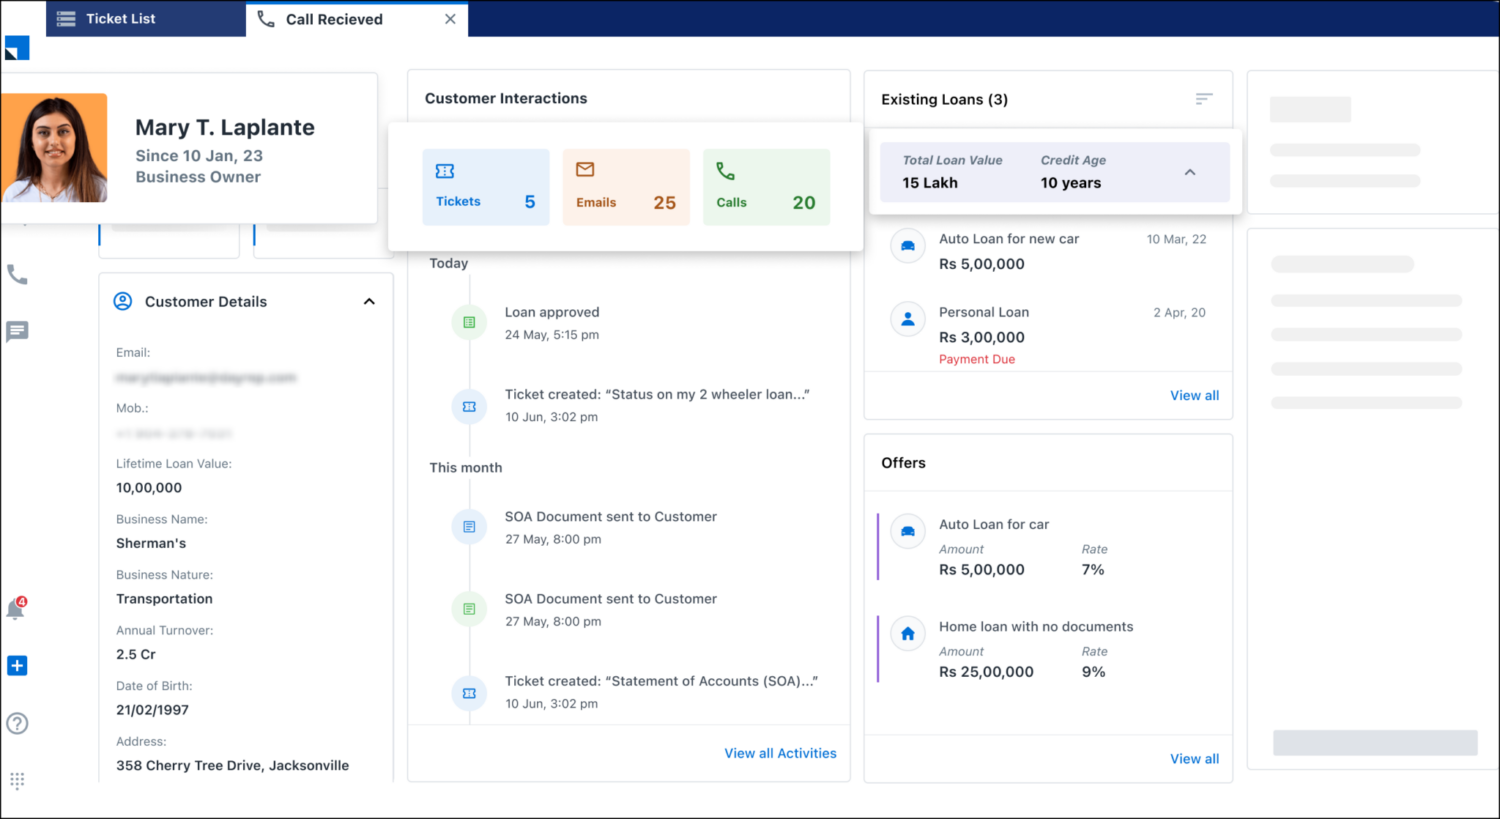Click the app logo in the top-left corner
The height and width of the screenshot is (819, 1500).
tap(16, 47)
